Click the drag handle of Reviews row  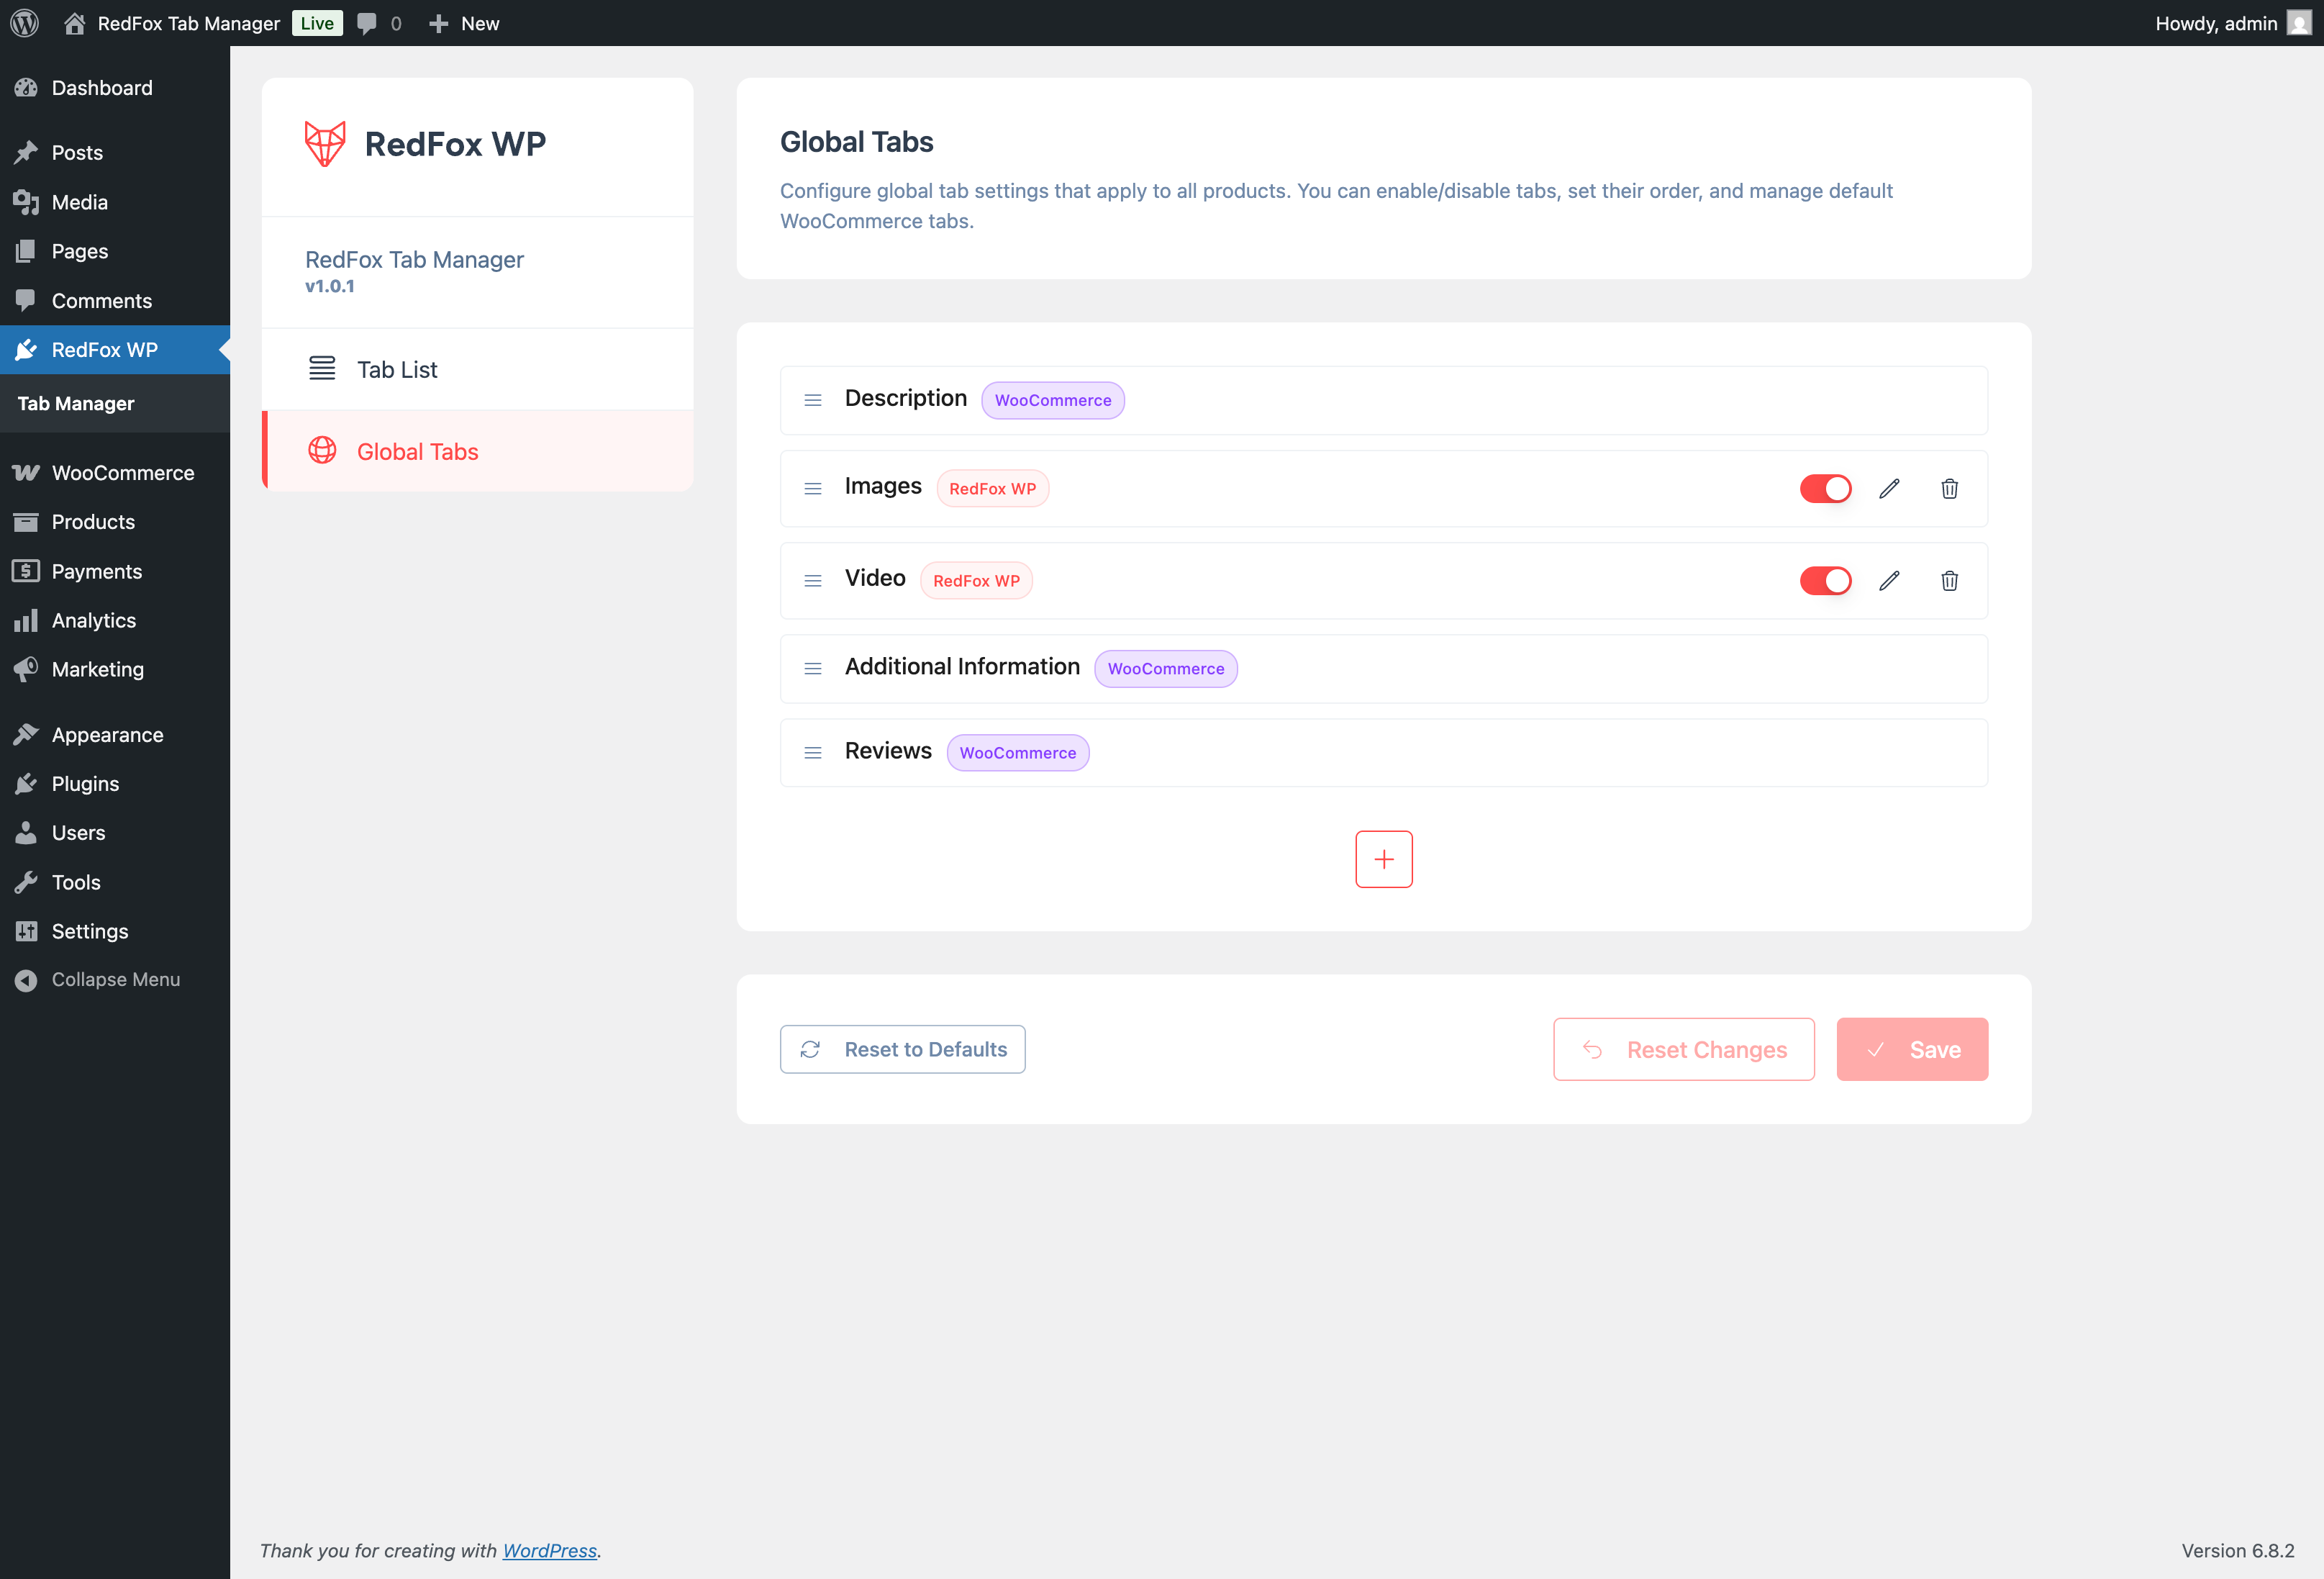point(813,753)
